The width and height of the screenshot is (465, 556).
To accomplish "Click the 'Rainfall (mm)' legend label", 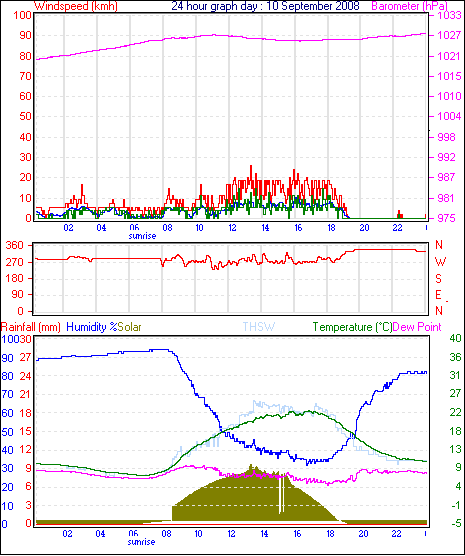I will click(31, 327).
